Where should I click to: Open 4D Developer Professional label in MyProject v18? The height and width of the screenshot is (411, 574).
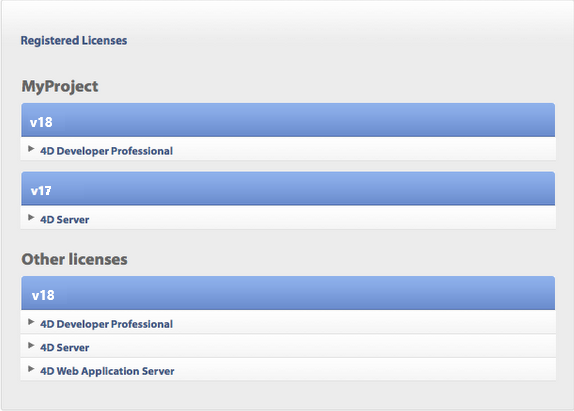106,151
